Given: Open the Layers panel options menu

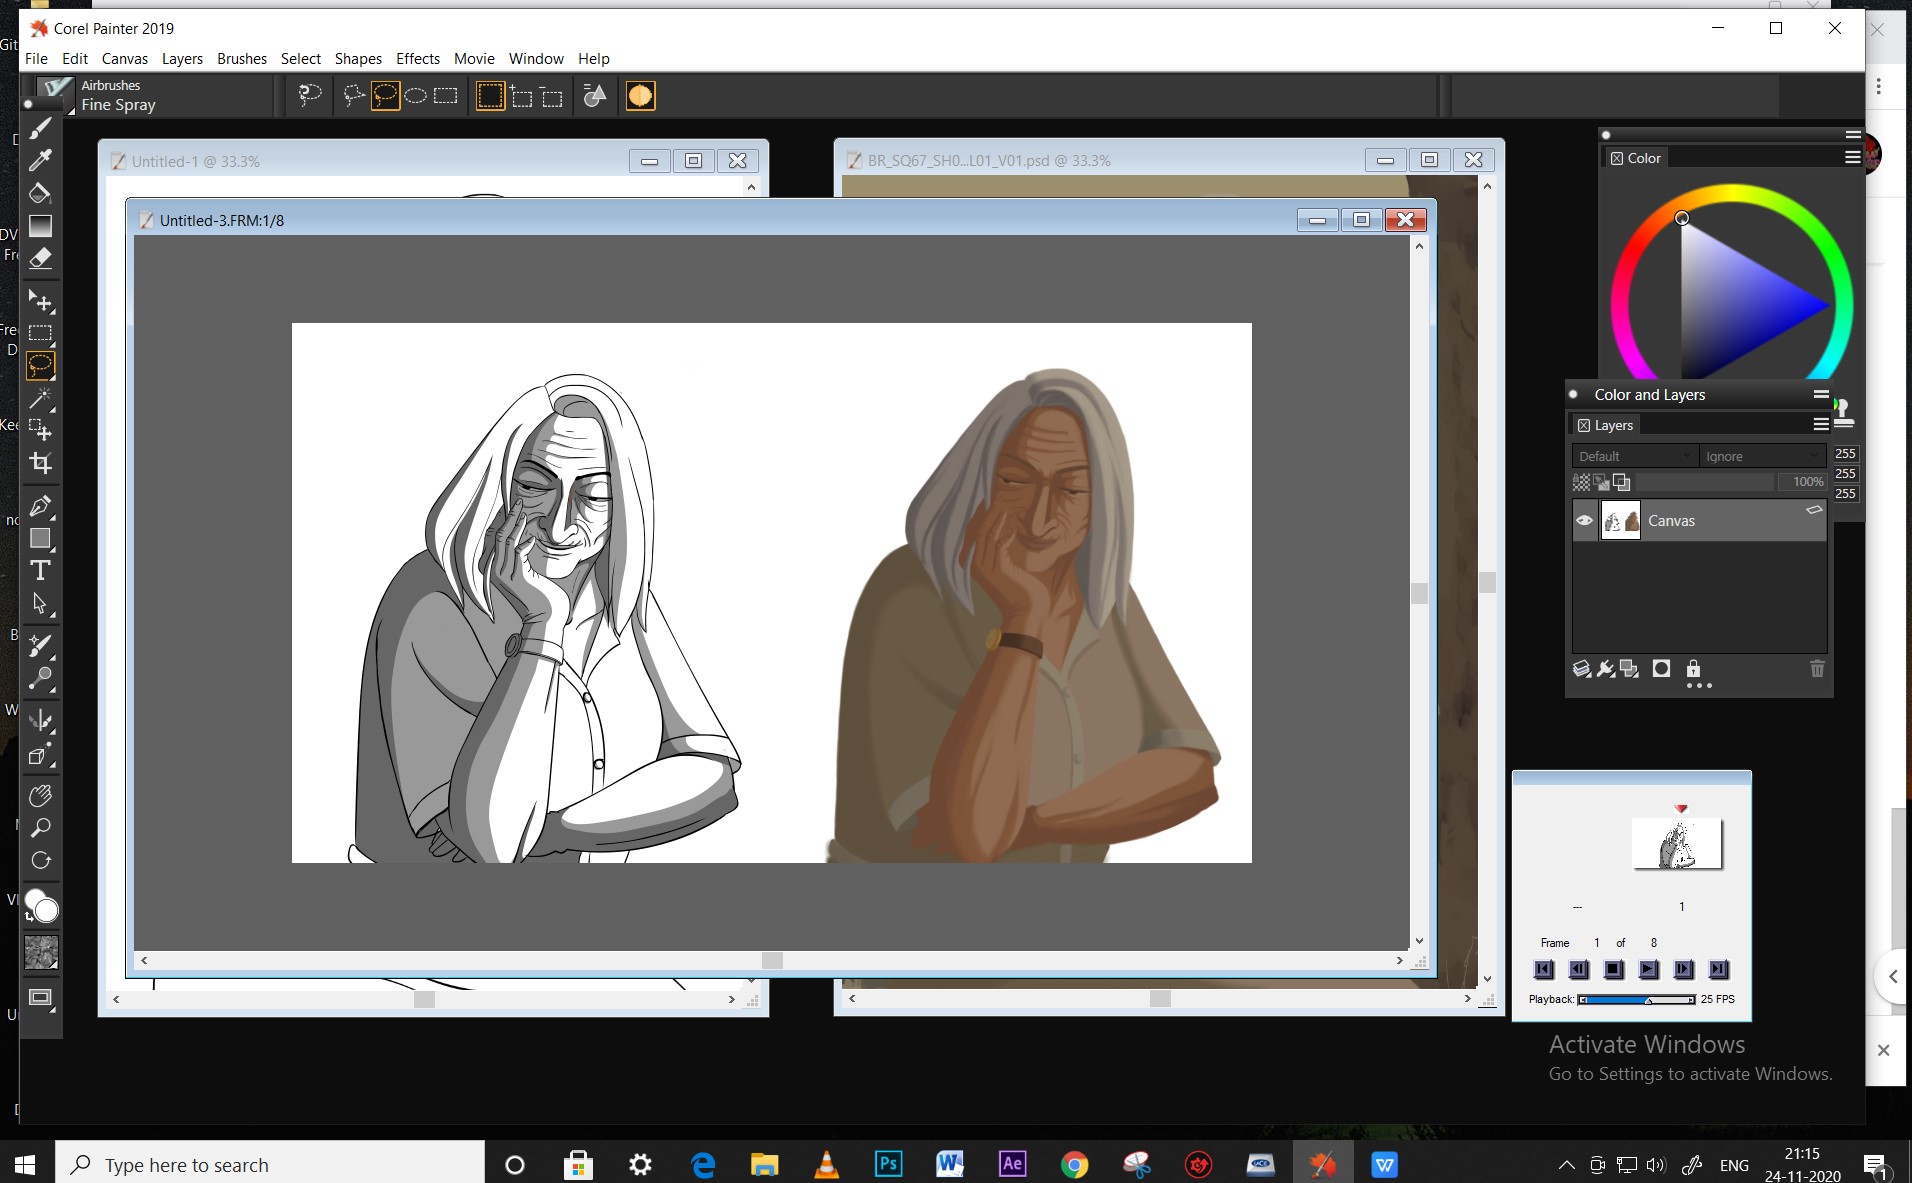Looking at the screenshot, I should pos(1820,425).
